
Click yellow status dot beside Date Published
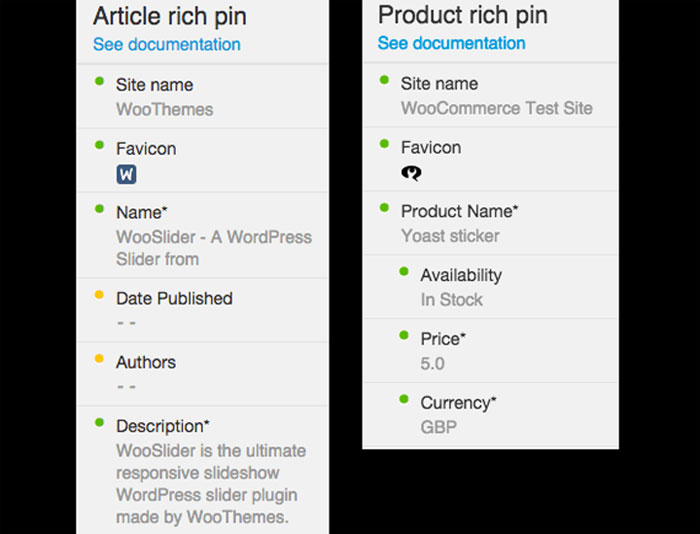[x=99, y=295]
